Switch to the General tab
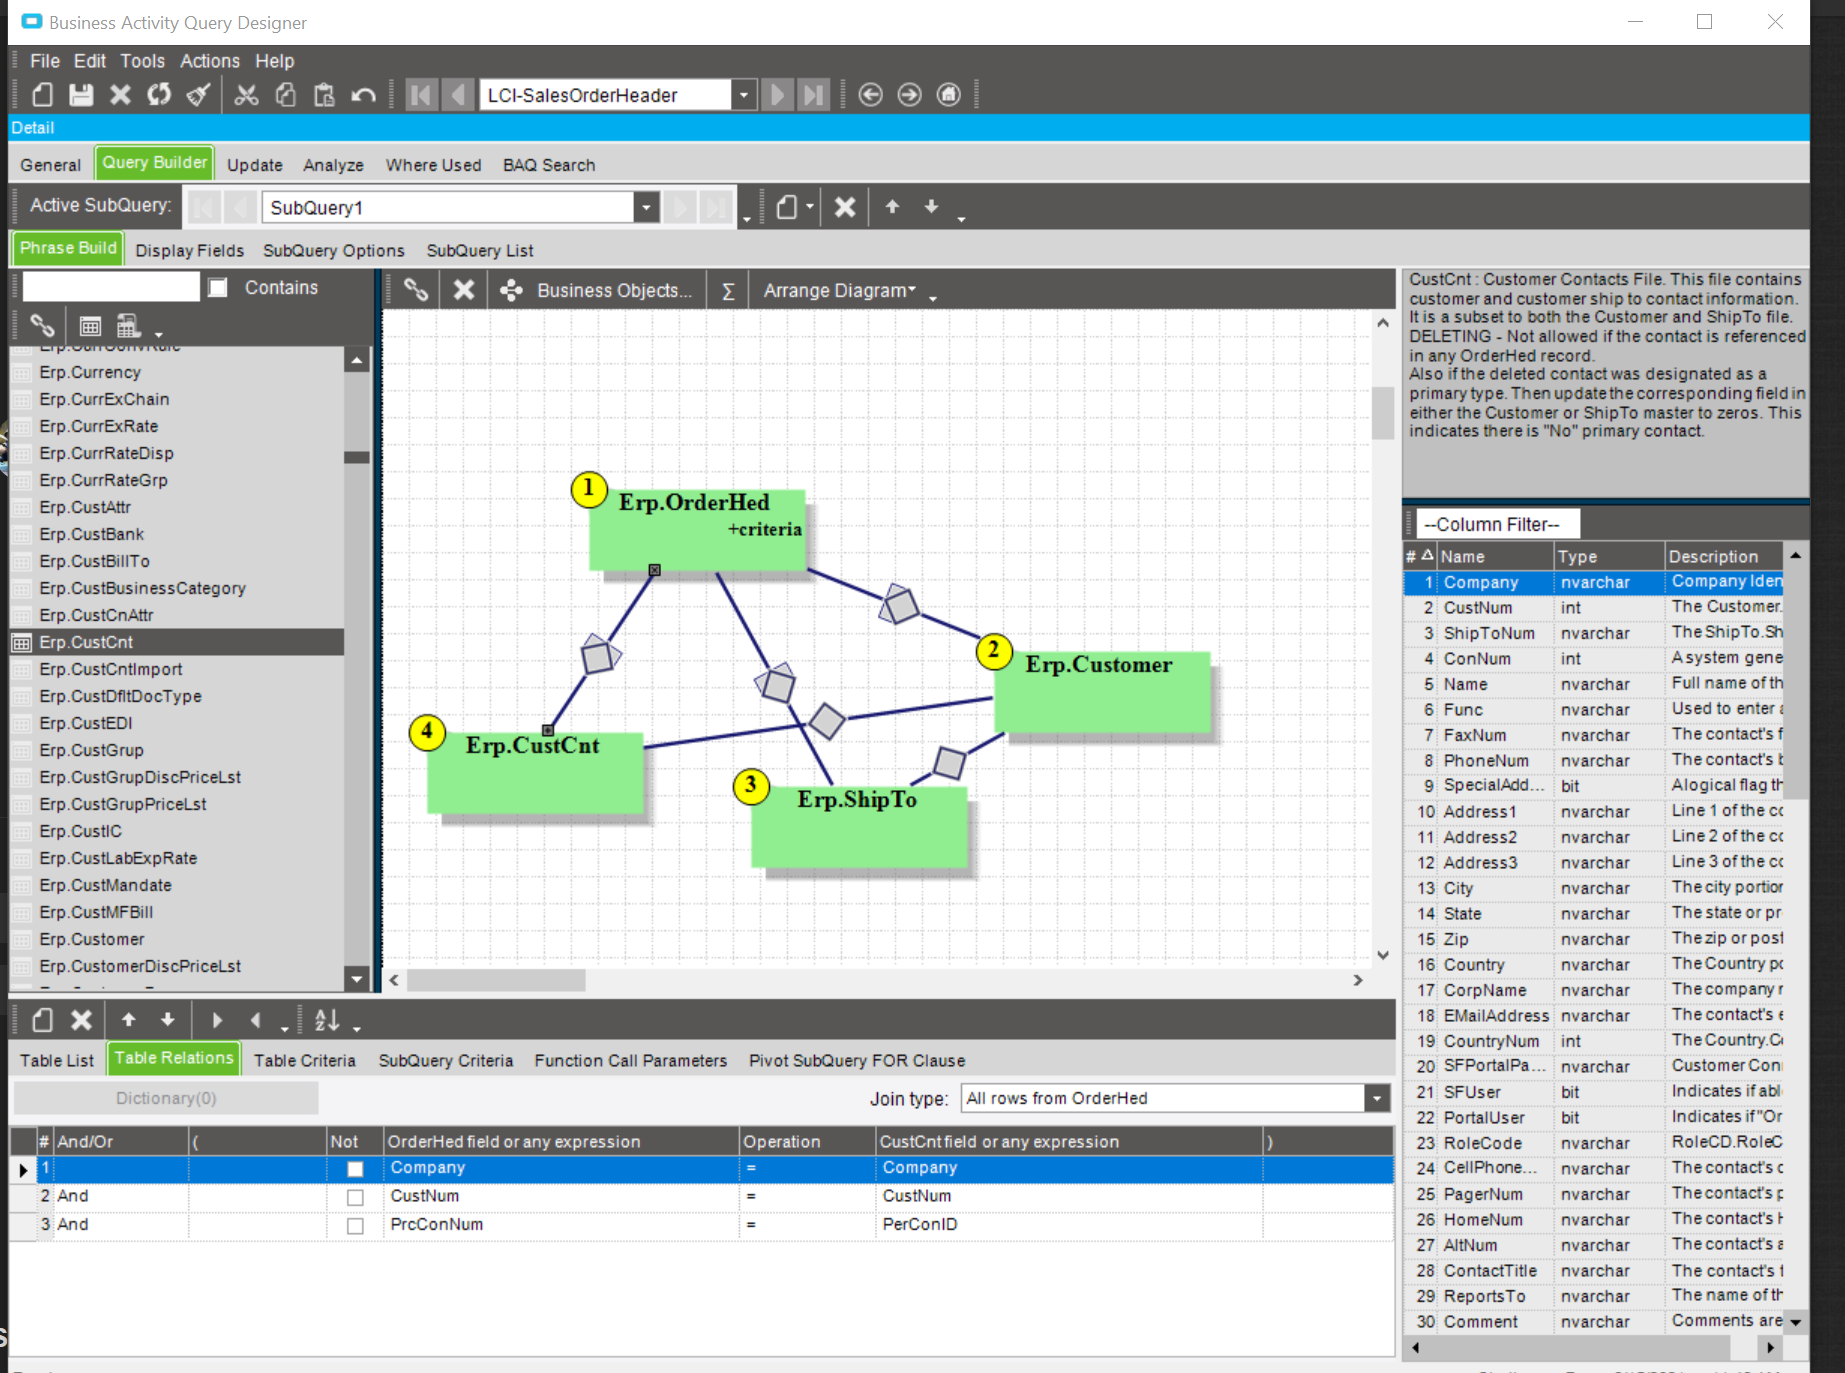The width and height of the screenshot is (1845, 1373). click(51, 165)
